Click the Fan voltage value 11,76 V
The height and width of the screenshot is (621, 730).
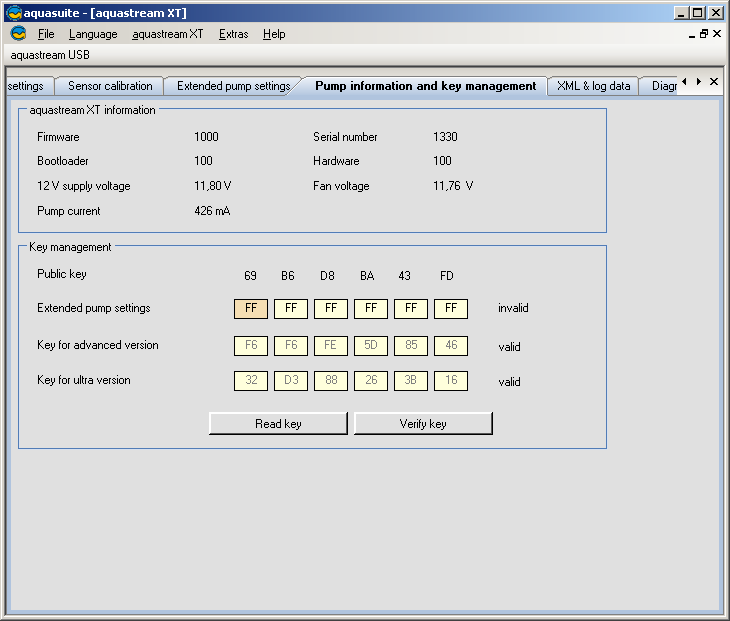pyautogui.click(x=453, y=186)
